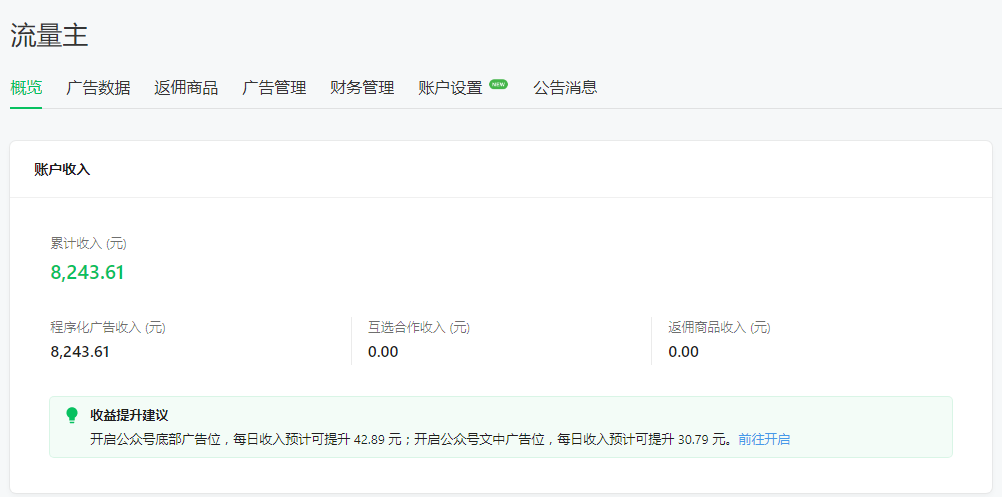1002x497 pixels.
Task: Click the 返佣商品收入 (元) label
Action: (x=720, y=328)
